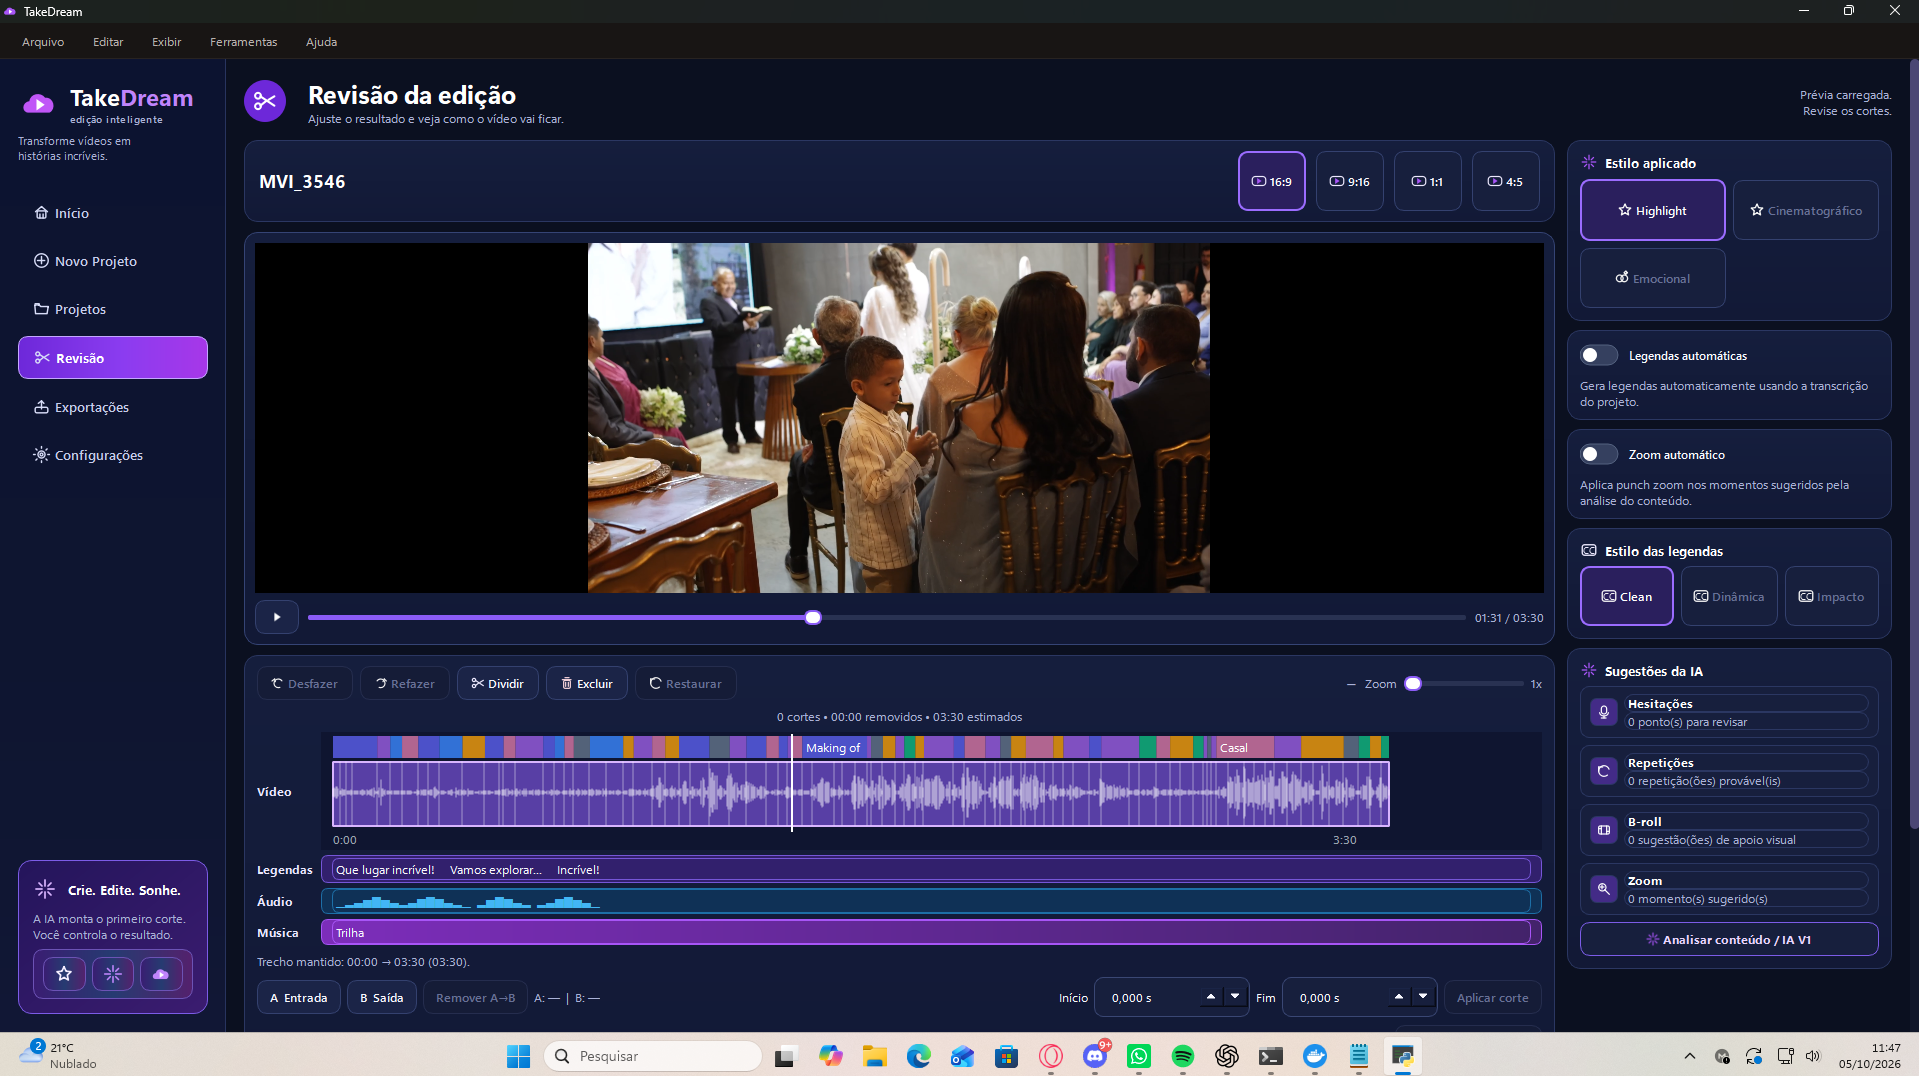Select the Making of timeline segment
Image resolution: width=1919 pixels, height=1076 pixels.
click(x=833, y=747)
